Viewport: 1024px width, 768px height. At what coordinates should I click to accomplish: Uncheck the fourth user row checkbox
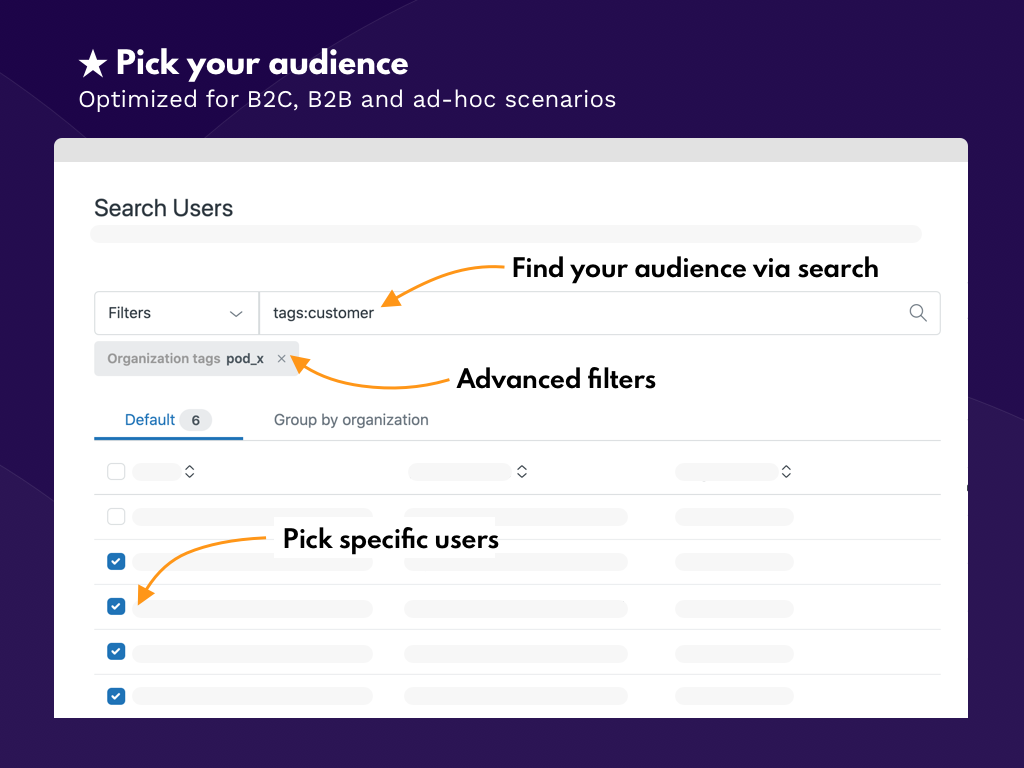pyautogui.click(x=116, y=651)
